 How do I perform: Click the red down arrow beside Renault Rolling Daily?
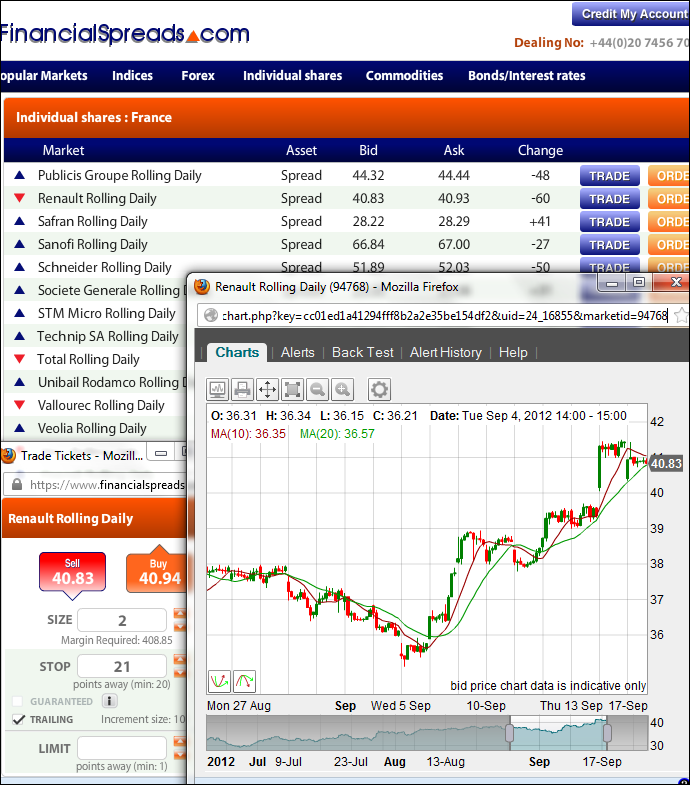(20, 198)
